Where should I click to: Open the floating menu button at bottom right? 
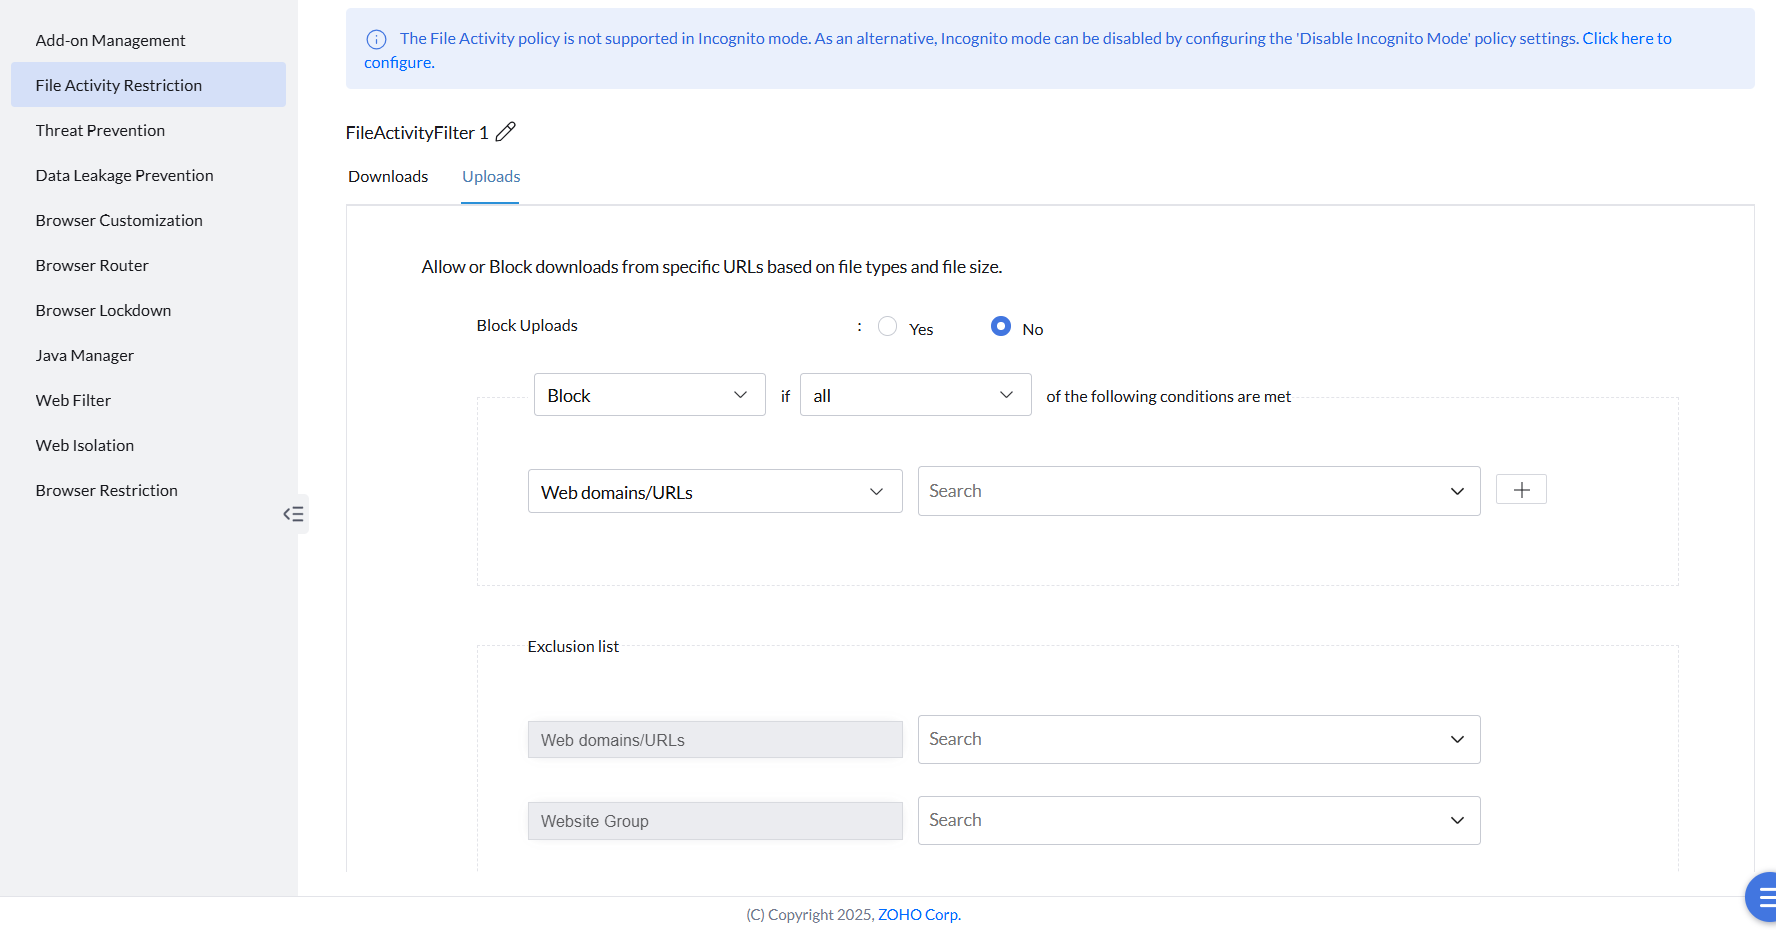click(1764, 897)
